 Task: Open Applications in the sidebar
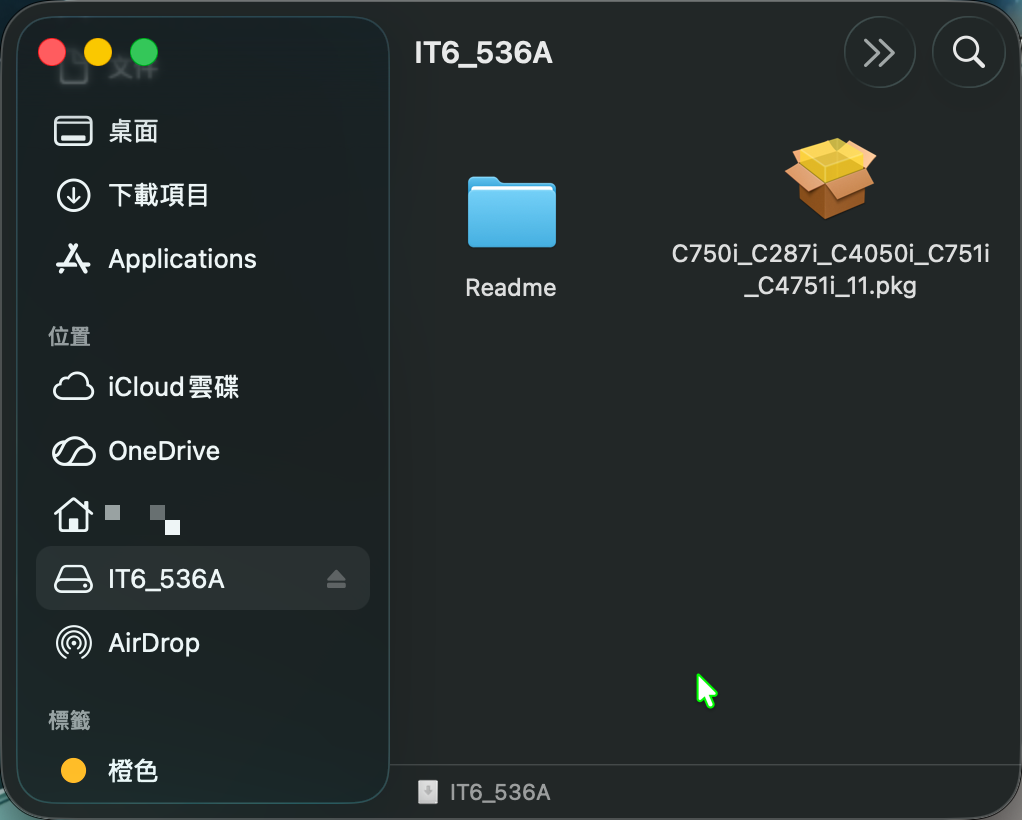click(x=203, y=259)
